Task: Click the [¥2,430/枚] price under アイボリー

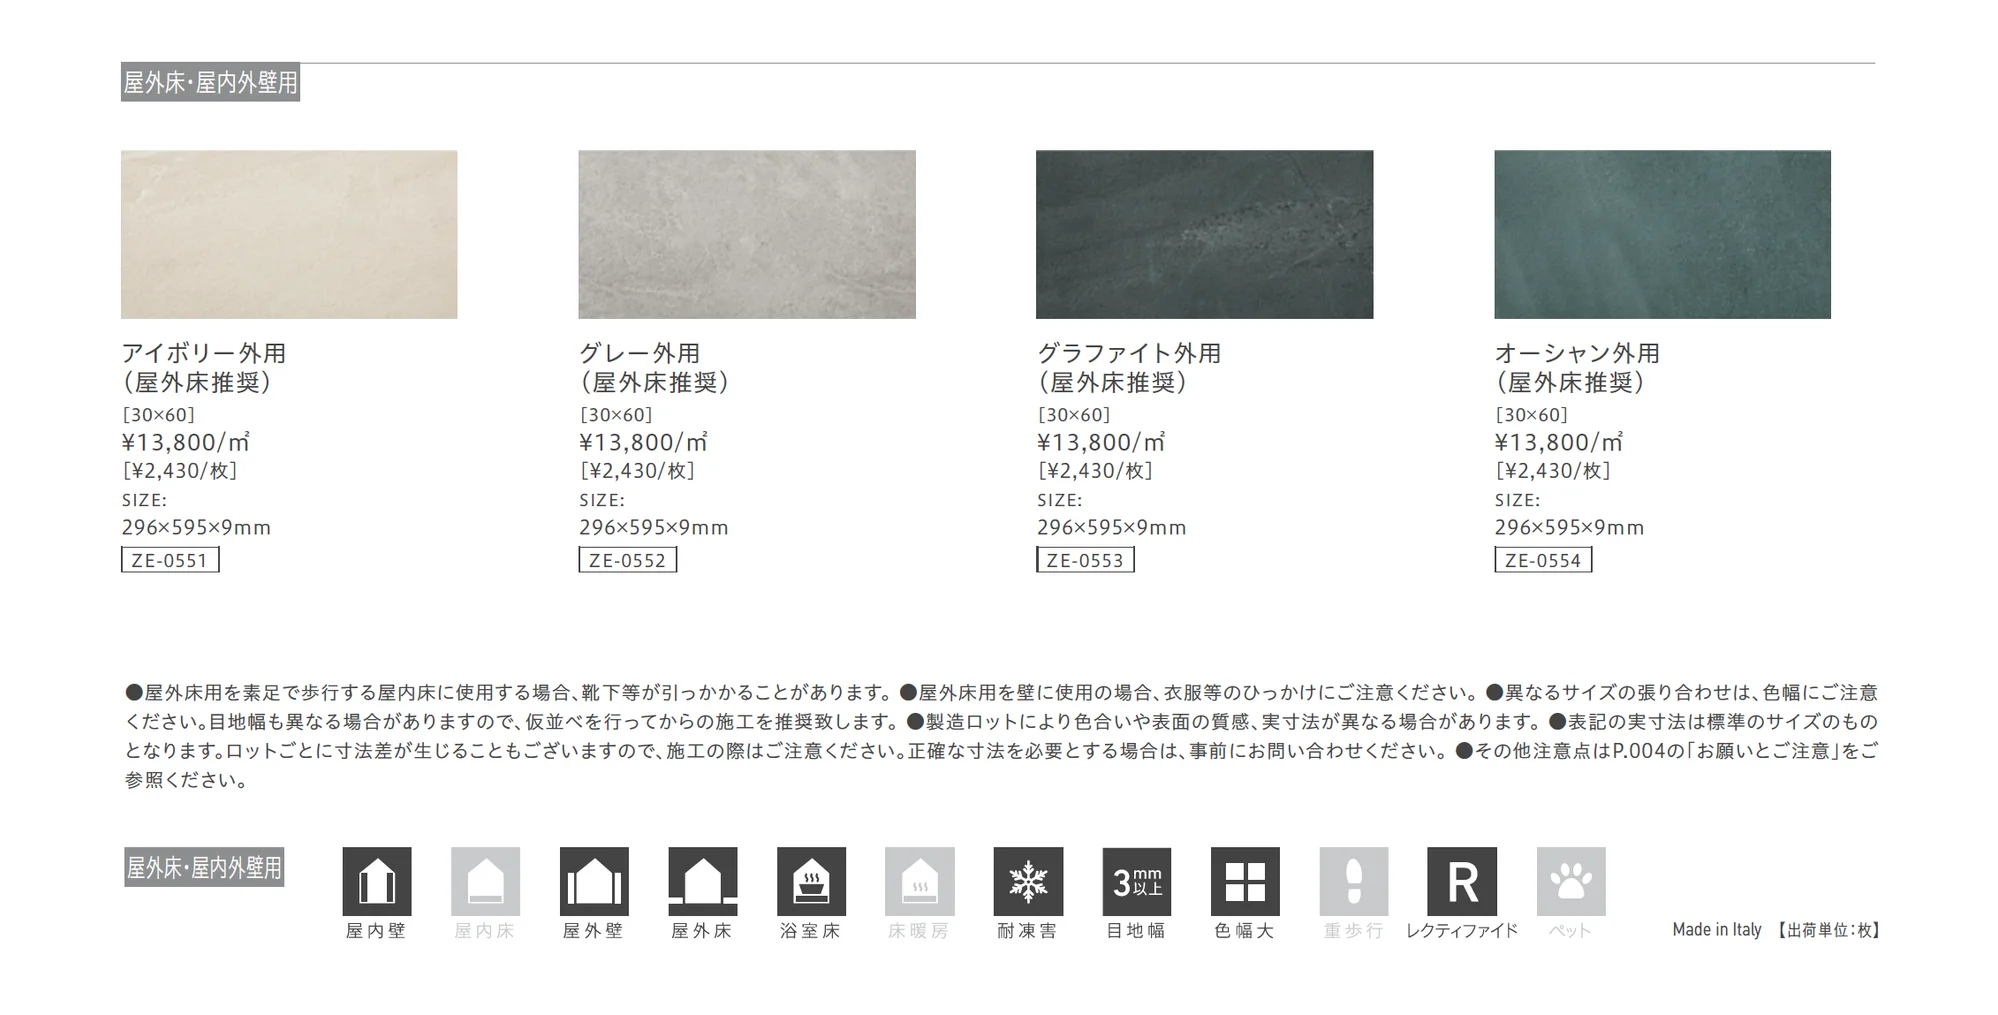Action: click(180, 471)
